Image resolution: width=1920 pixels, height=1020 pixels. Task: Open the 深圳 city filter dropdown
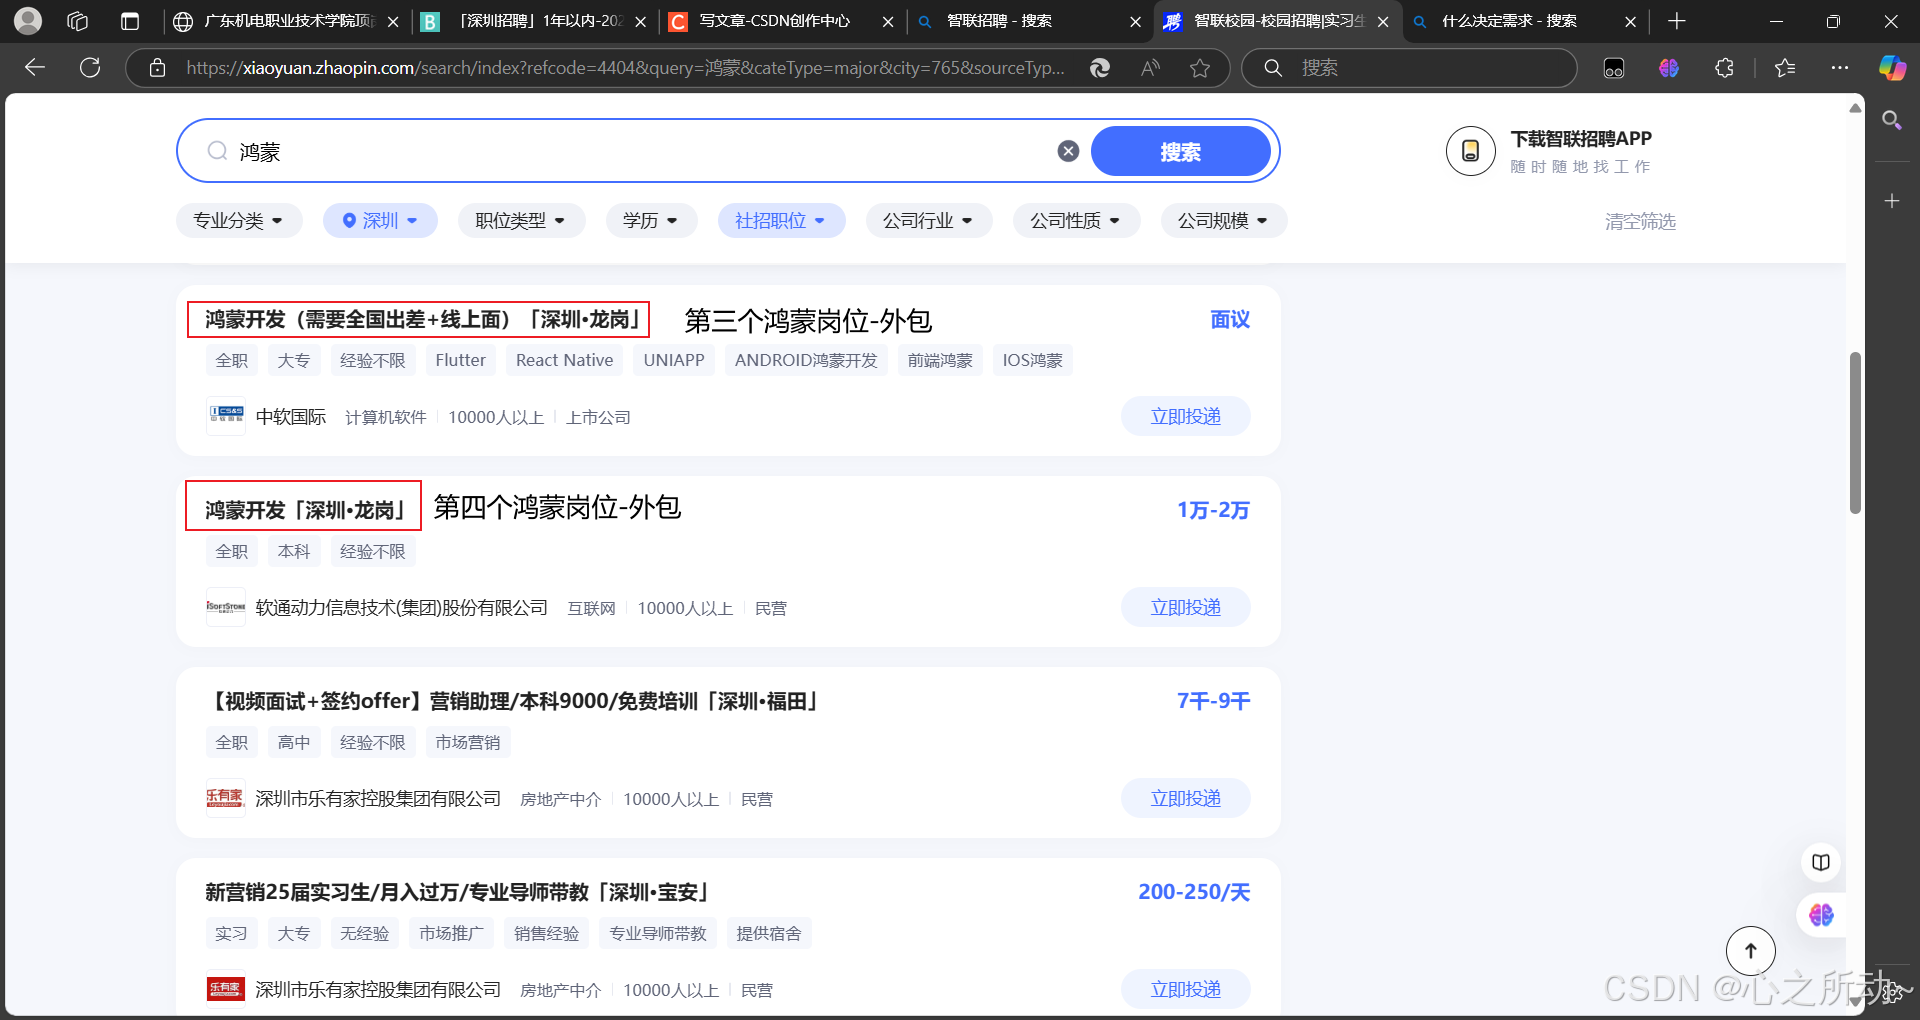[x=380, y=221]
